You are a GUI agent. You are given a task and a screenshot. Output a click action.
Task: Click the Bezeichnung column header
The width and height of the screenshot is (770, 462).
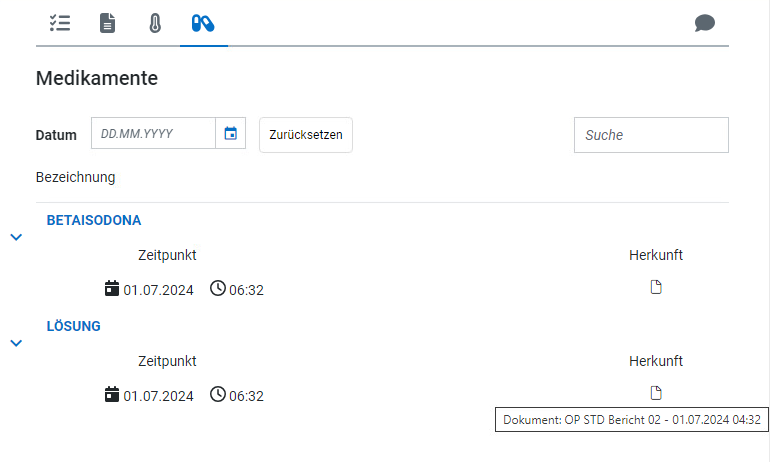(x=76, y=177)
